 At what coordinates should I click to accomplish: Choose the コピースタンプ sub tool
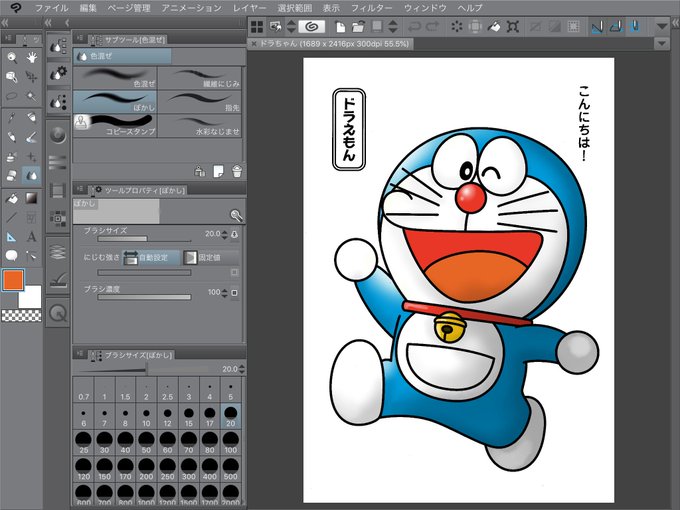tap(115, 126)
